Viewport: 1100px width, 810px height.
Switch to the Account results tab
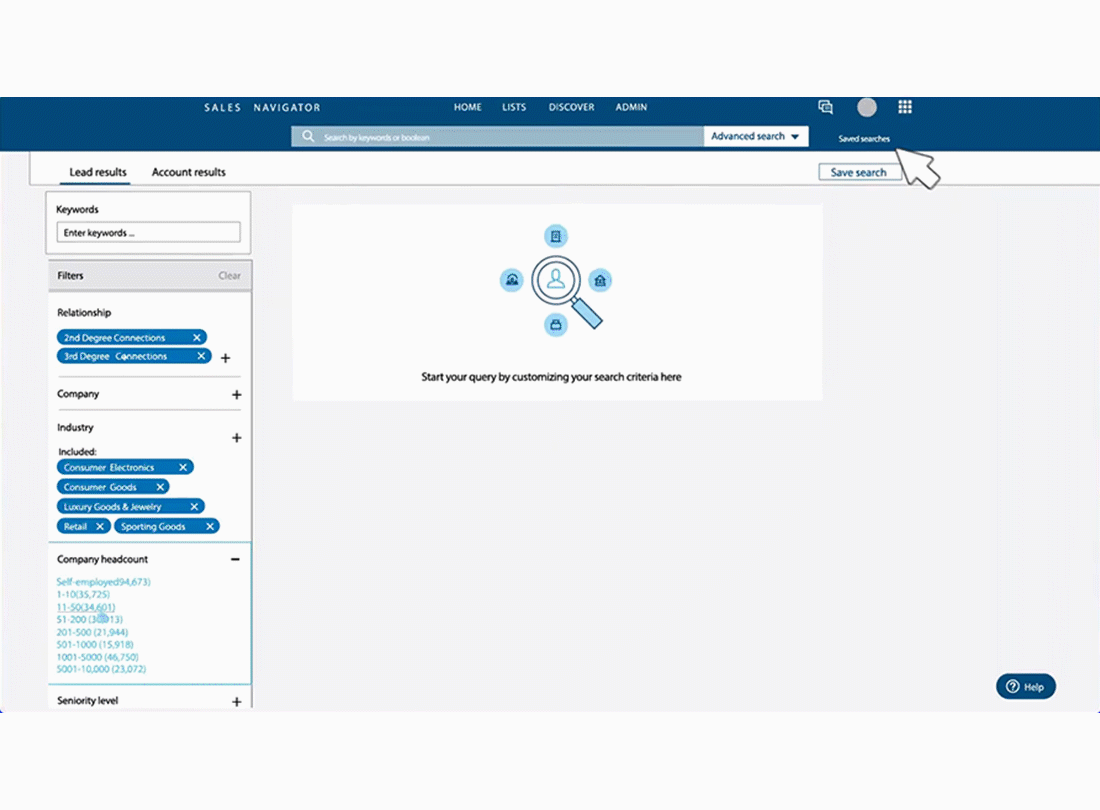tap(189, 172)
